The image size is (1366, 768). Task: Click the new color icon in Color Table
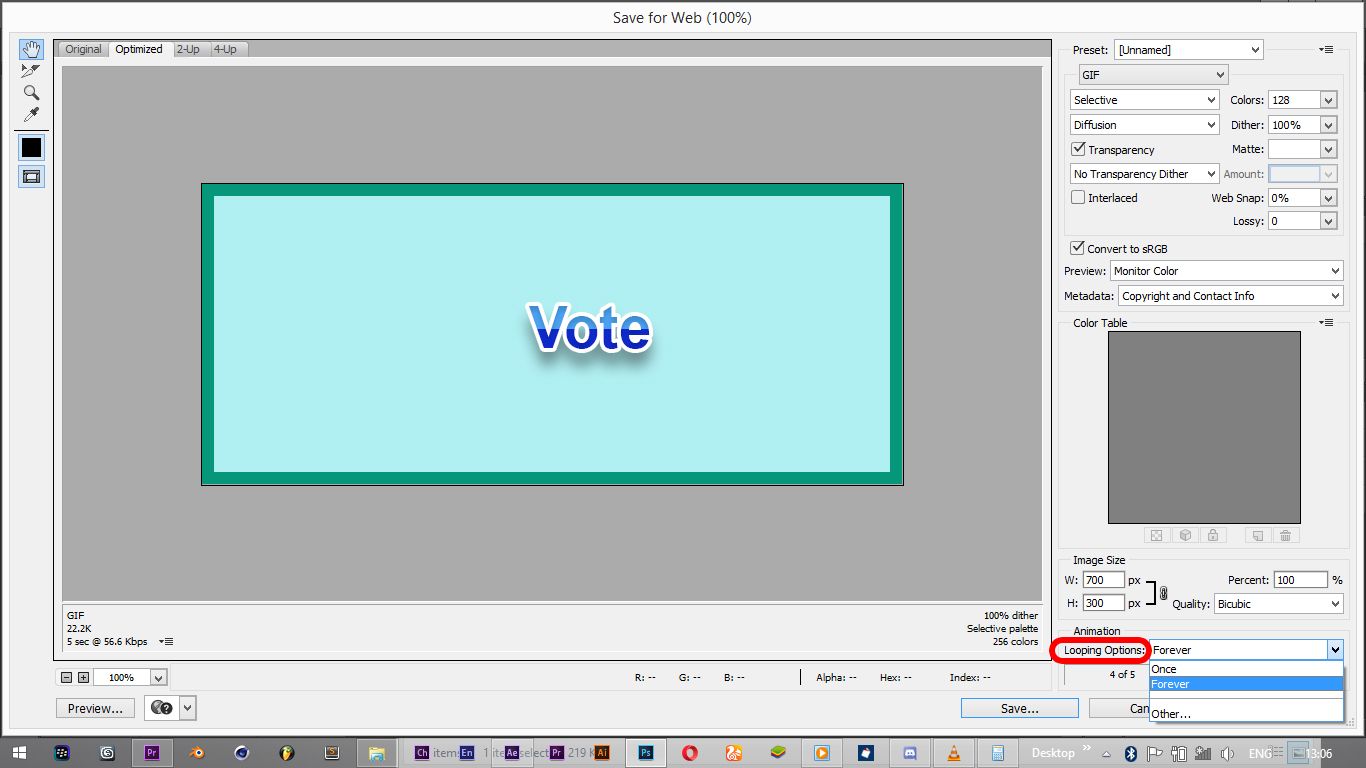(1259, 536)
